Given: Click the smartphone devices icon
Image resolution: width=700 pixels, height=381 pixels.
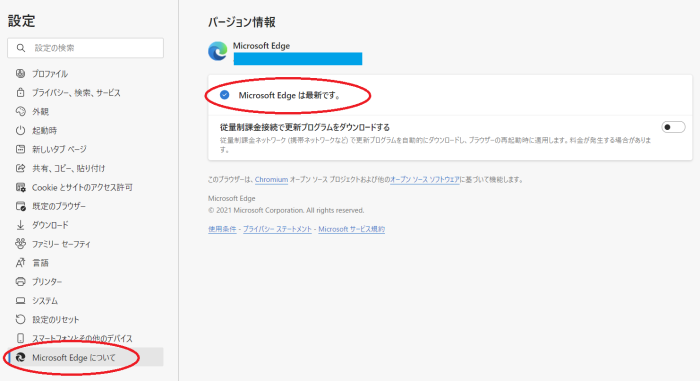Looking at the screenshot, I should coord(21,338).
